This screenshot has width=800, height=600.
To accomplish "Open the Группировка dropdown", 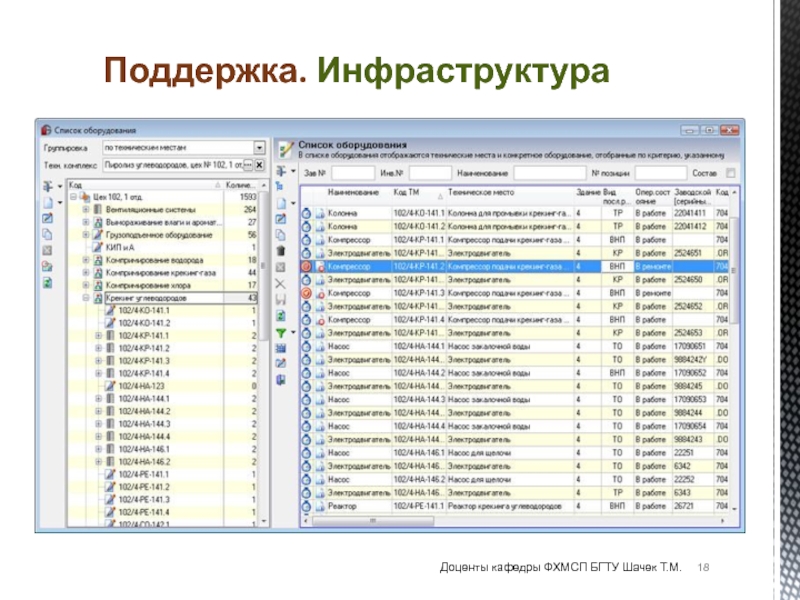I will [259, 147].
